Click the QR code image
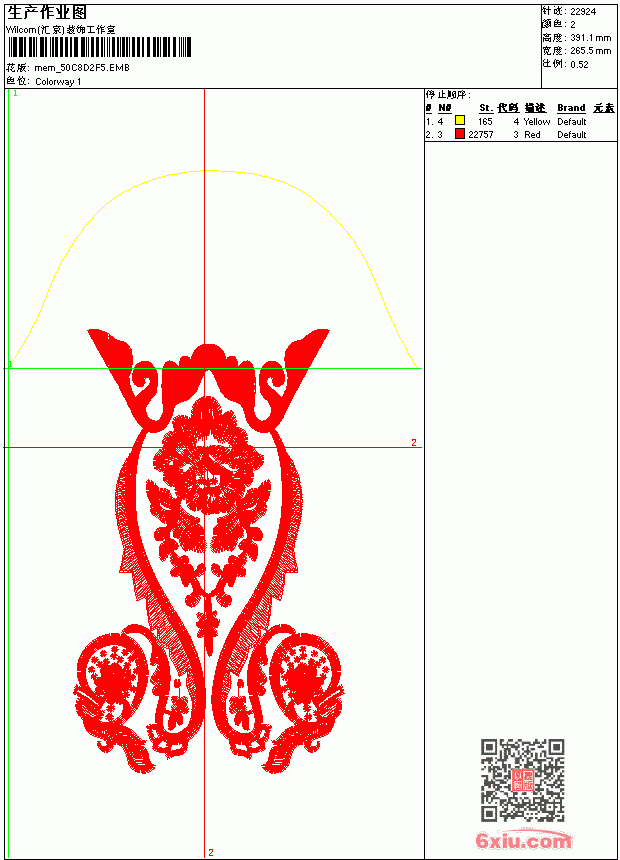This screenshot has width=620, height=860. 522,779
